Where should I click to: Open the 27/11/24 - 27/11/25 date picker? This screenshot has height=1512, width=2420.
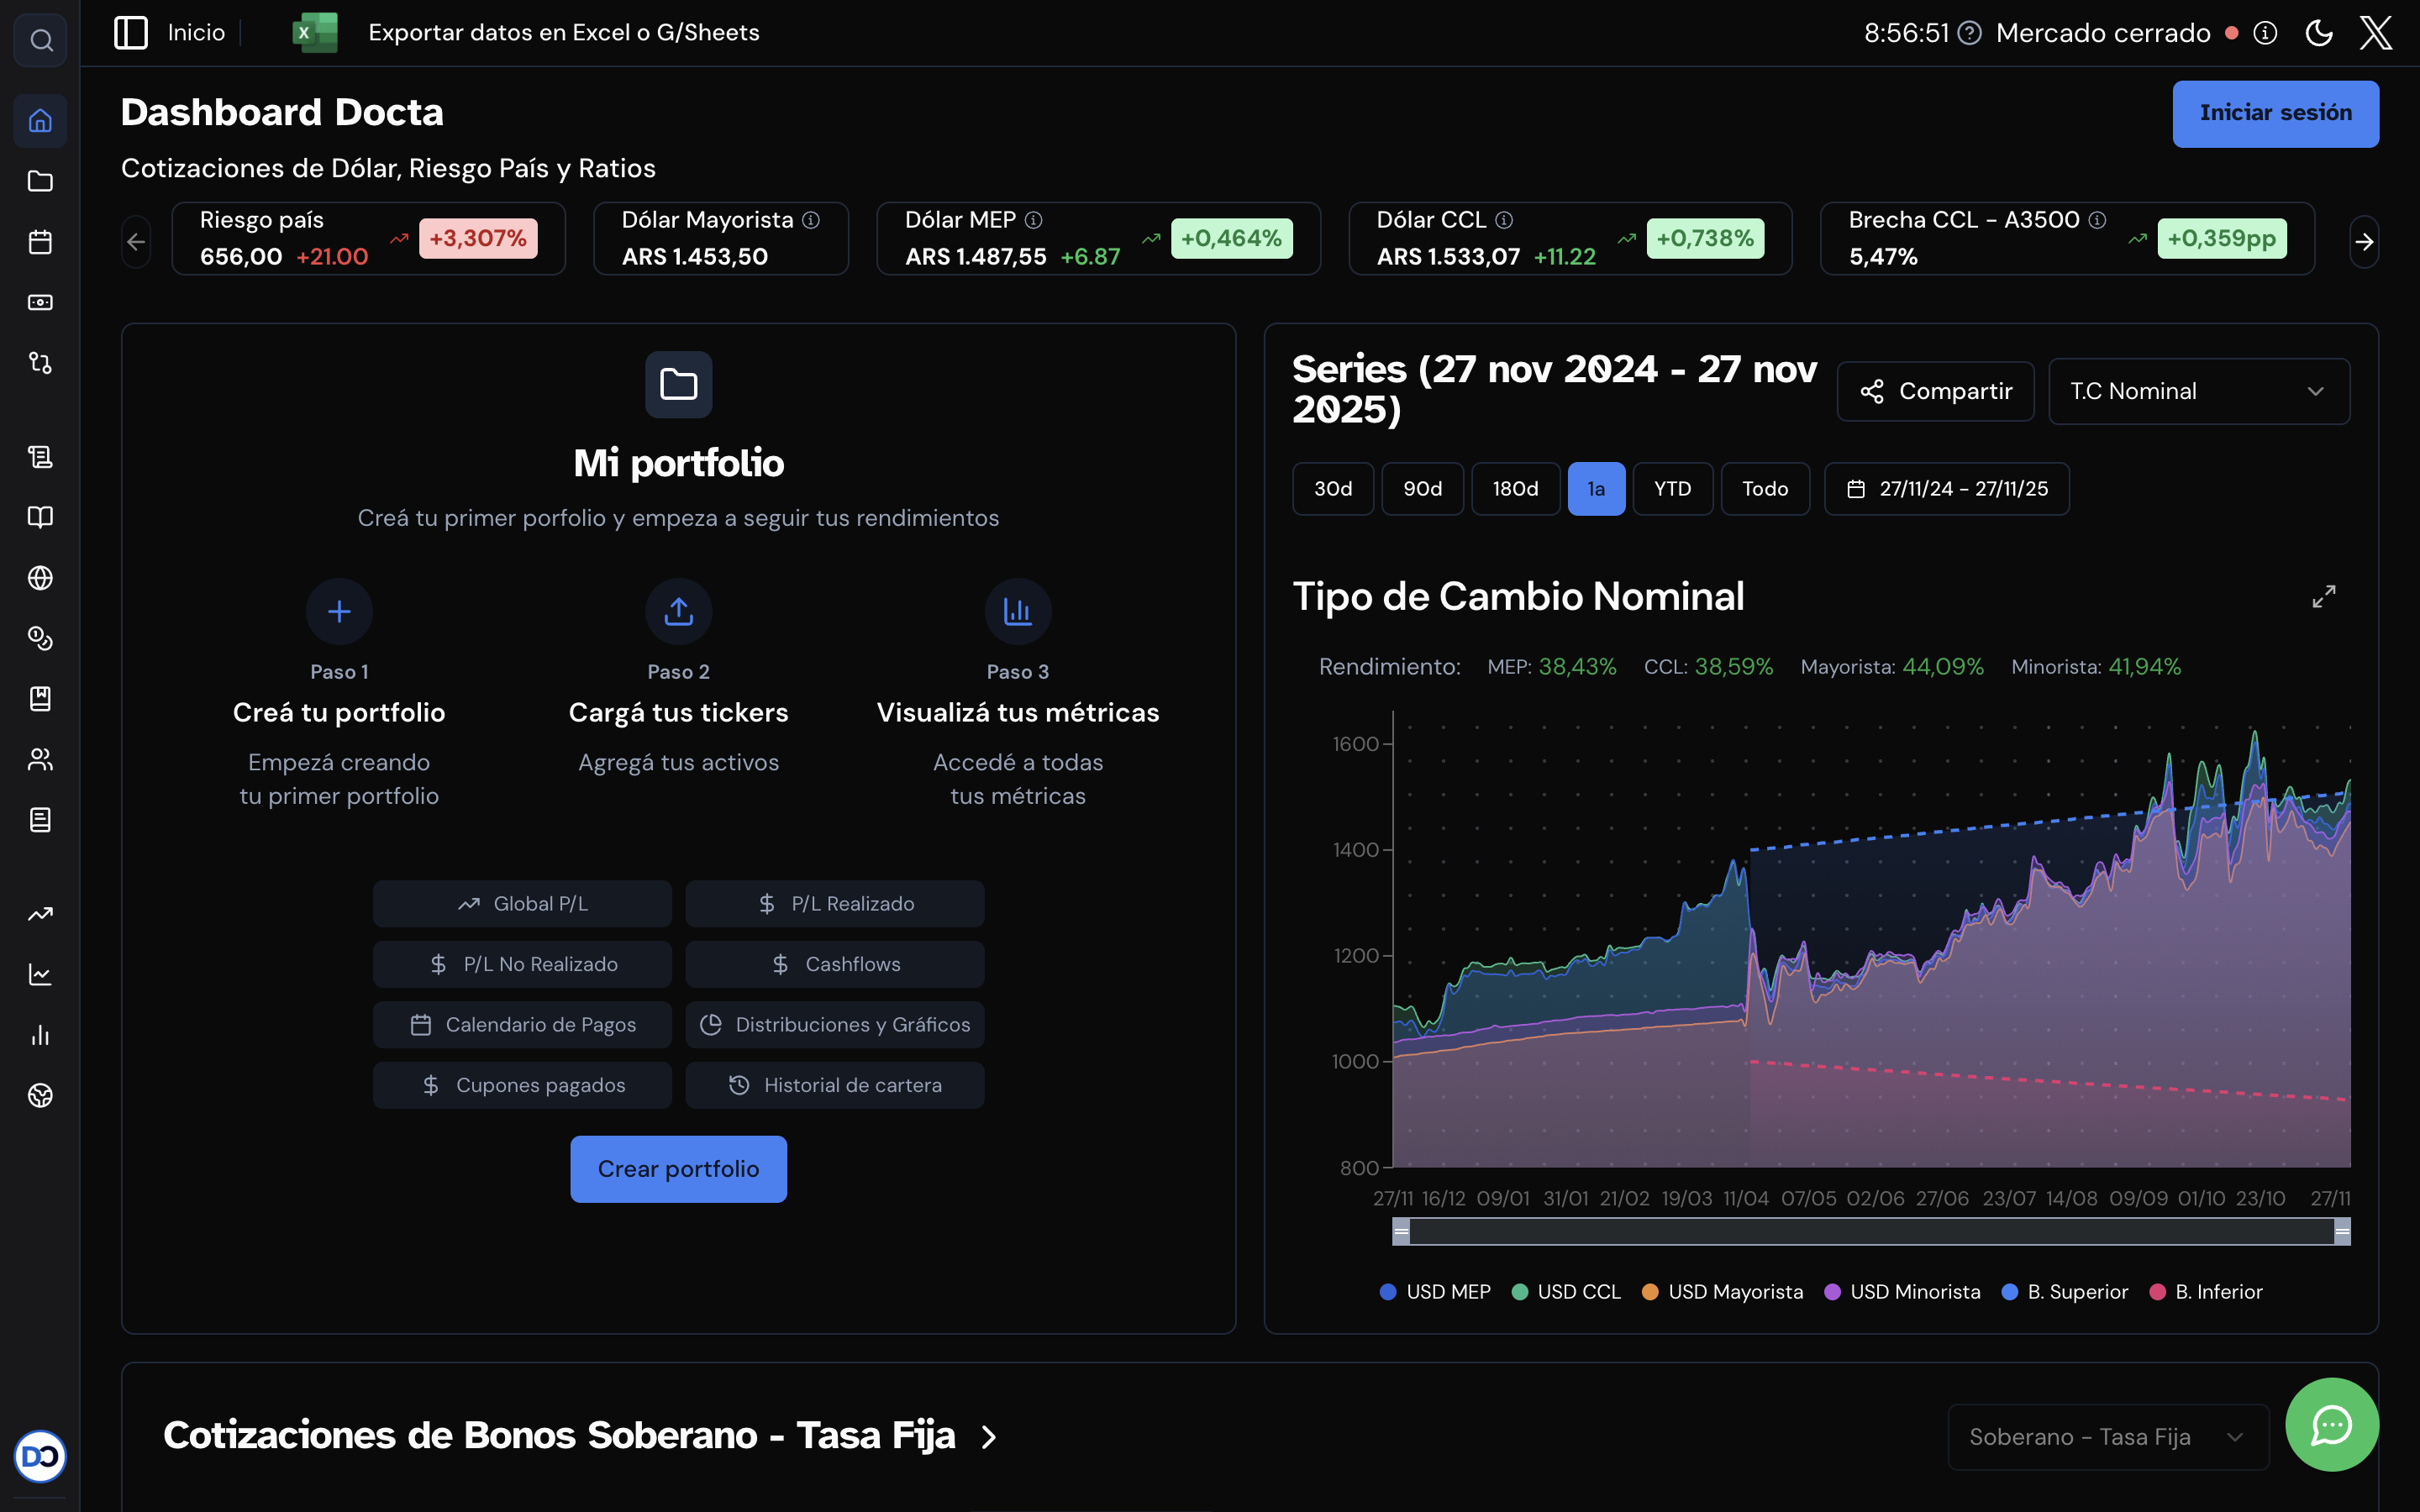[1946, 488]
